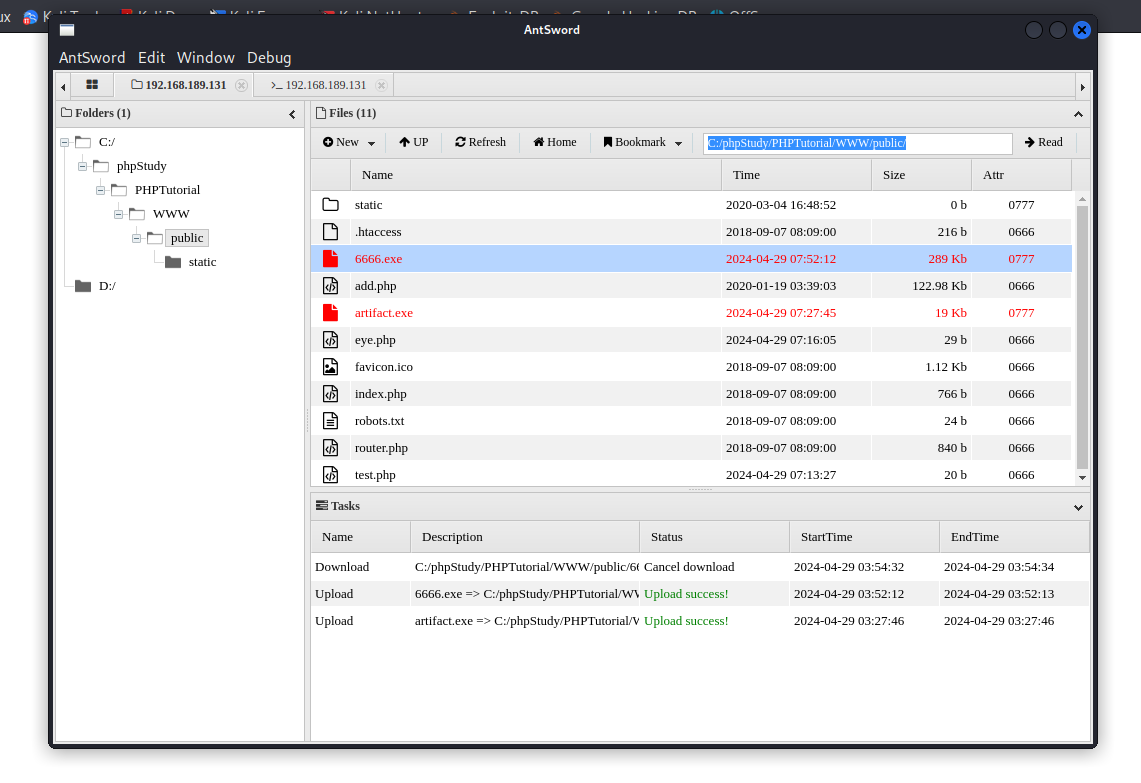Click the Tasks Description column header
This screenshot has width=1141, height=783.
tap(525, 537)
